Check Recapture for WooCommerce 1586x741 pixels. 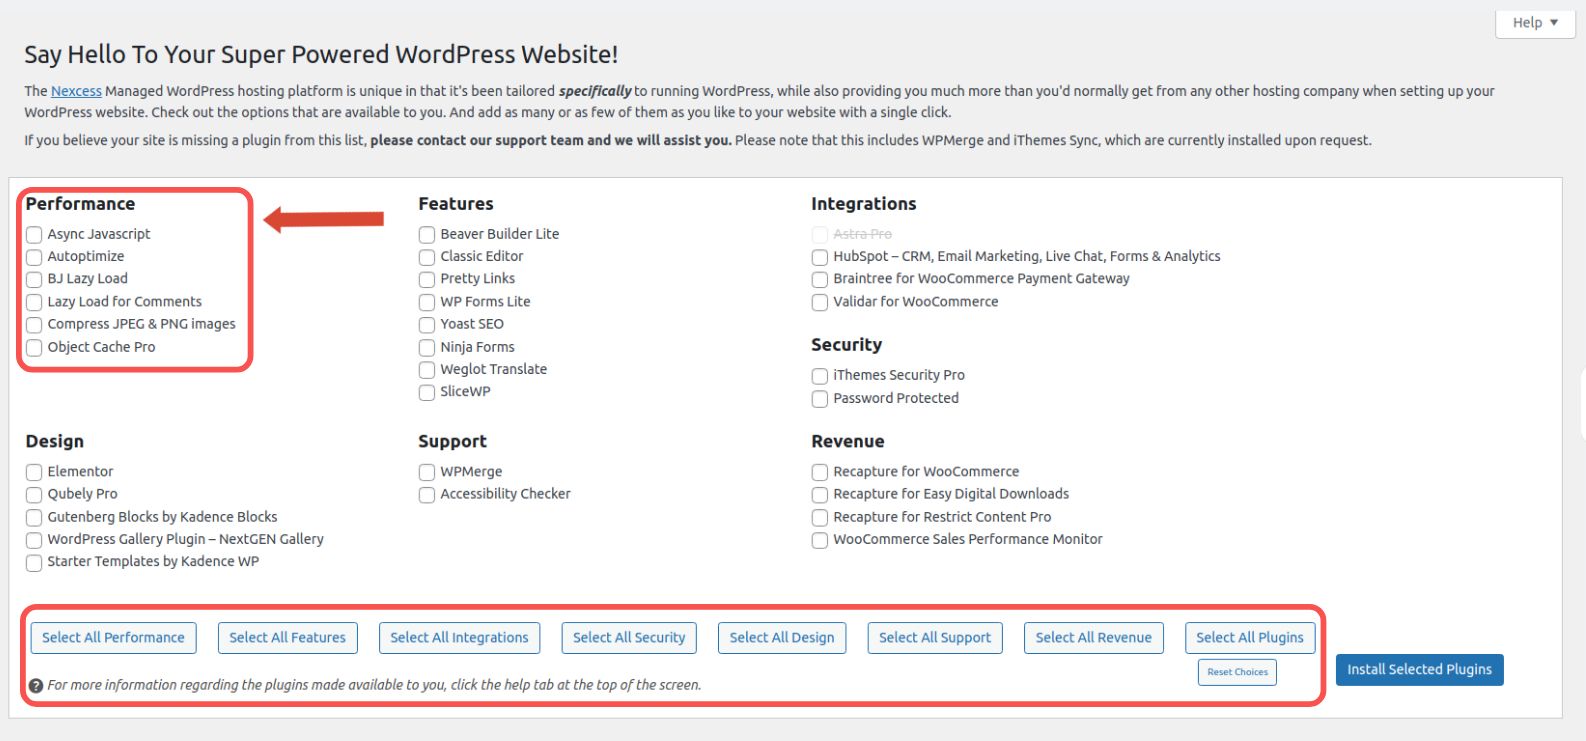pyautogui.click(x=820, y=472)
